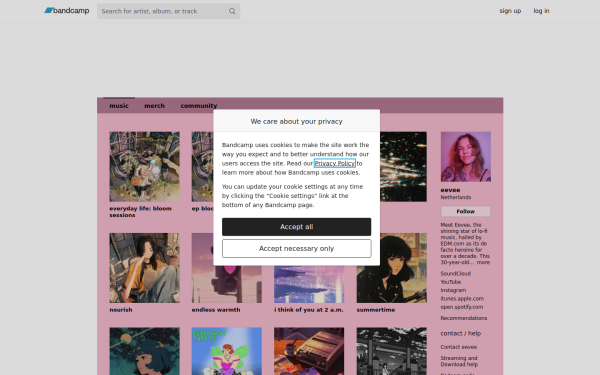This screenshot has width=600, height=375.
Task: Open the itunes.apple.com link
Action: tap(462, 298)
